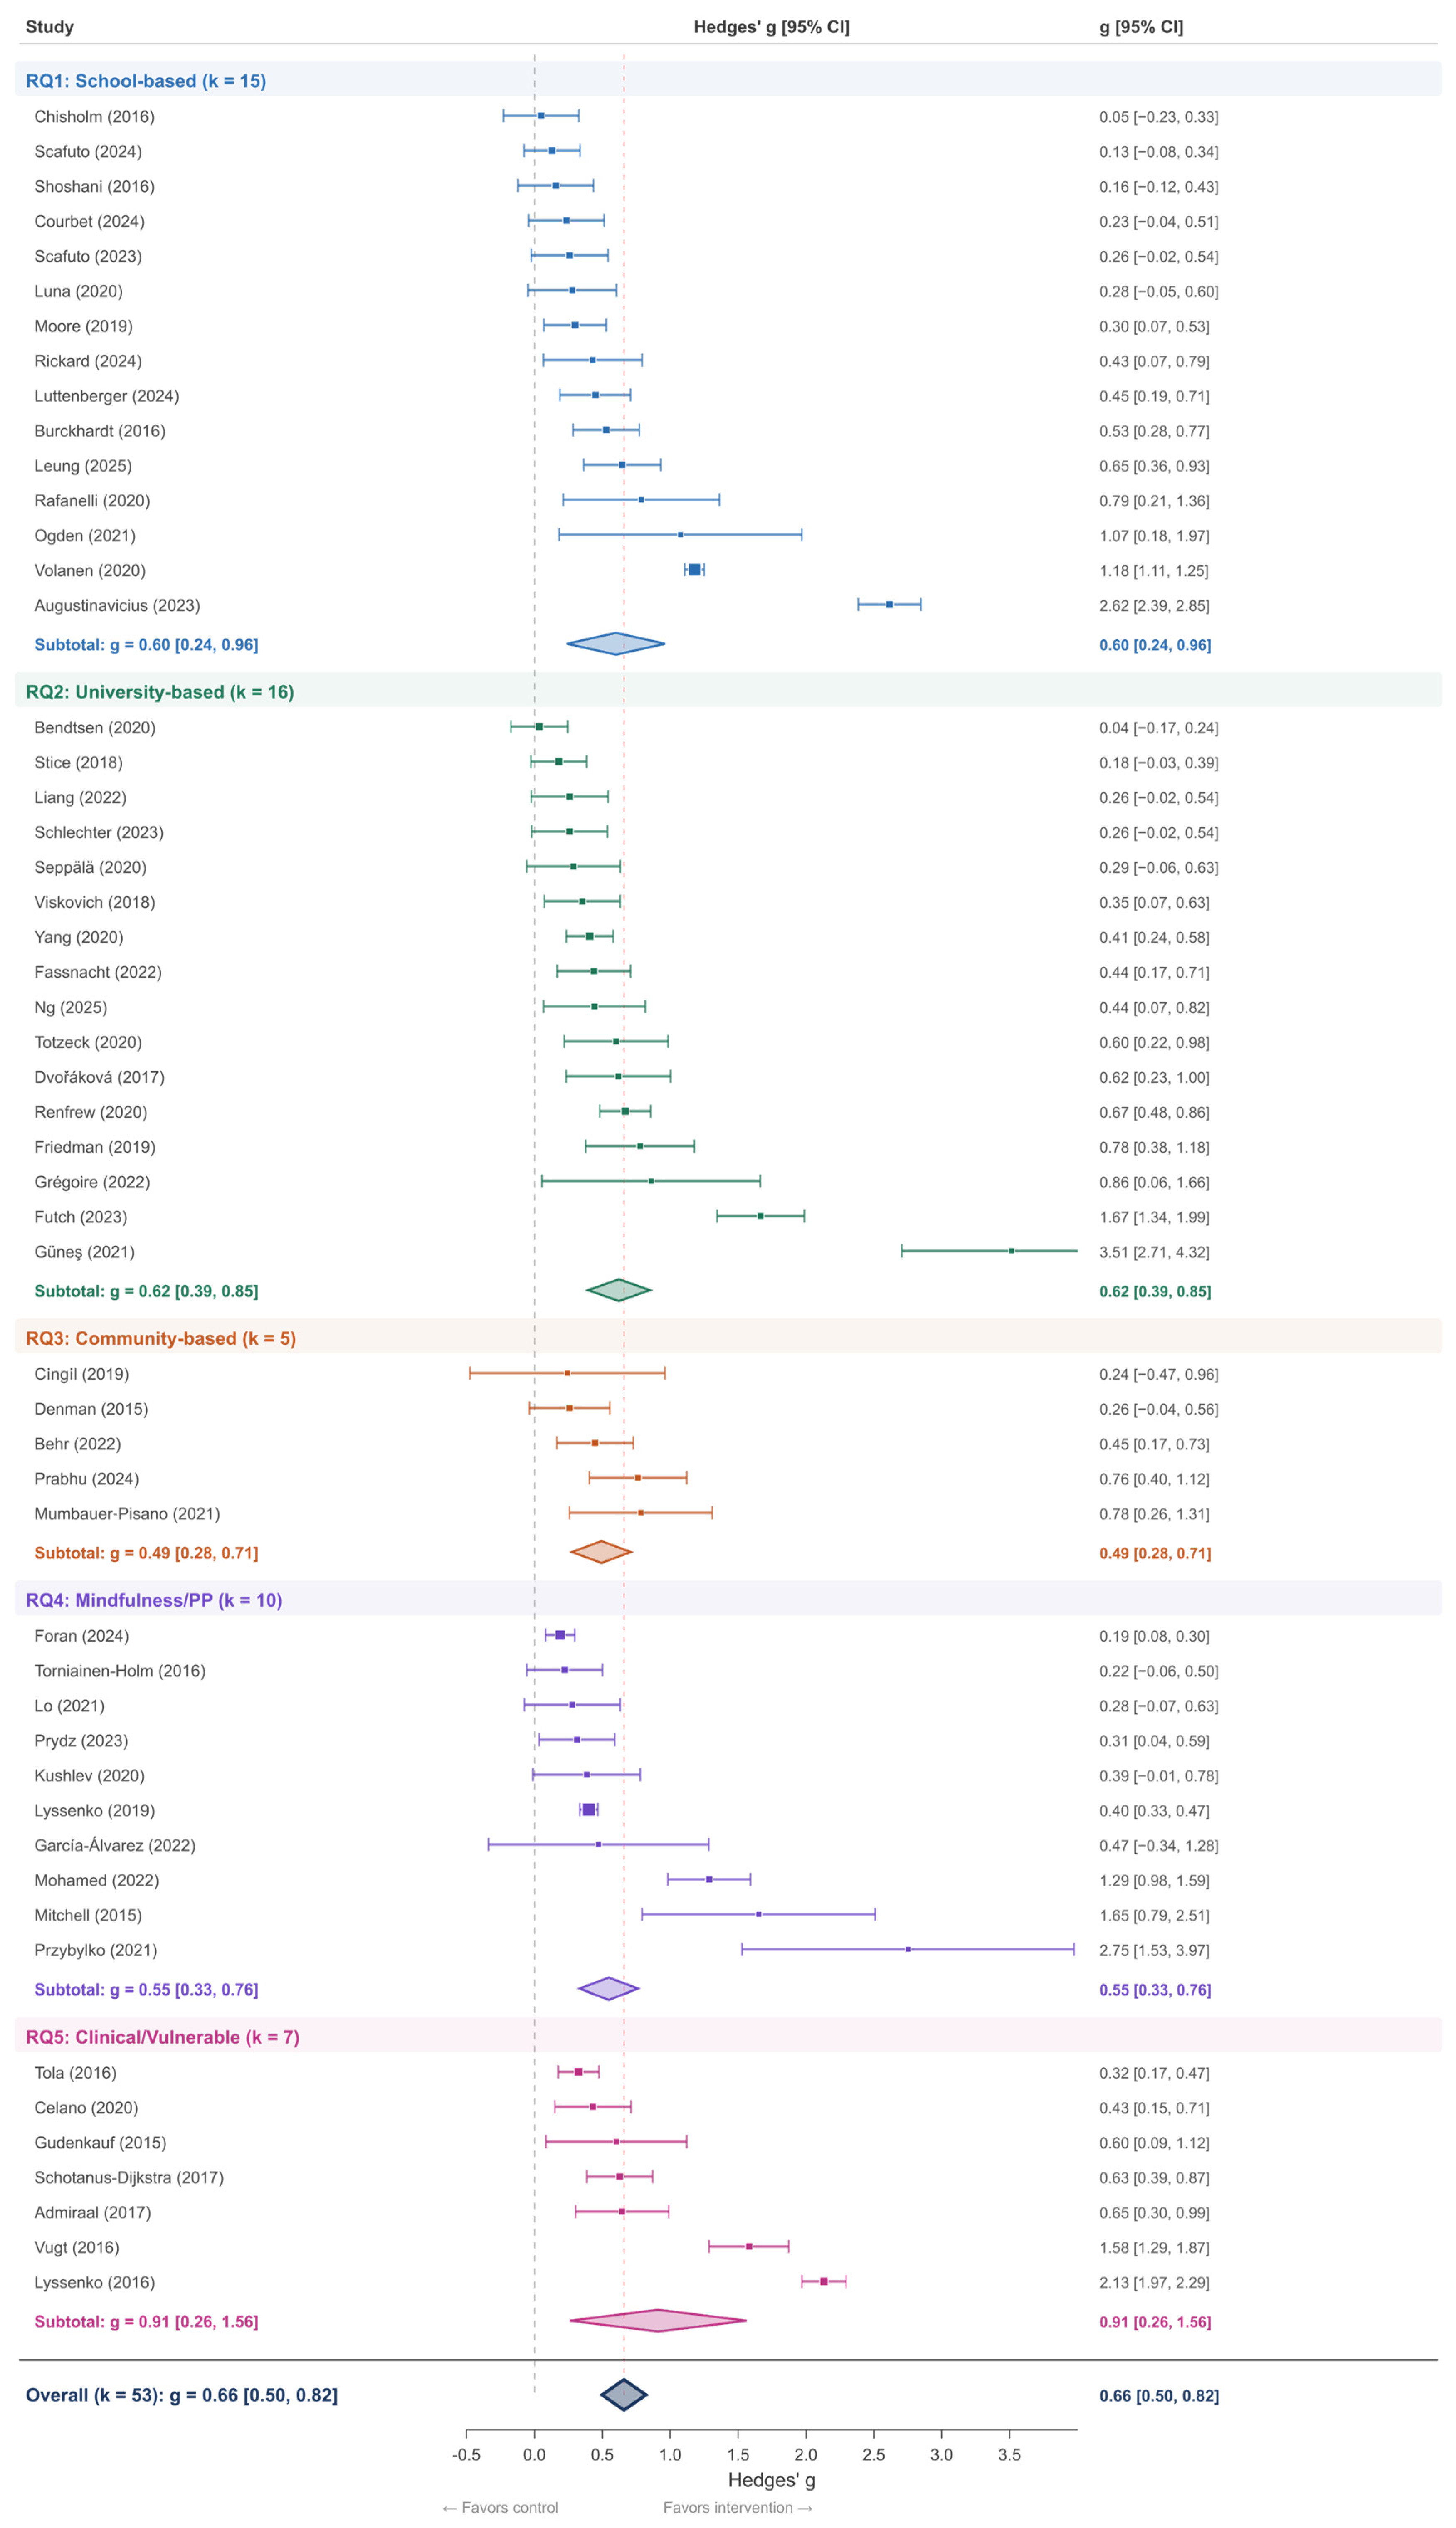This screenshot has height=2528, width=1456.
Task: Click the Mumbauer-Pisano (2021) study label
Action: (x=127, y=1514)
